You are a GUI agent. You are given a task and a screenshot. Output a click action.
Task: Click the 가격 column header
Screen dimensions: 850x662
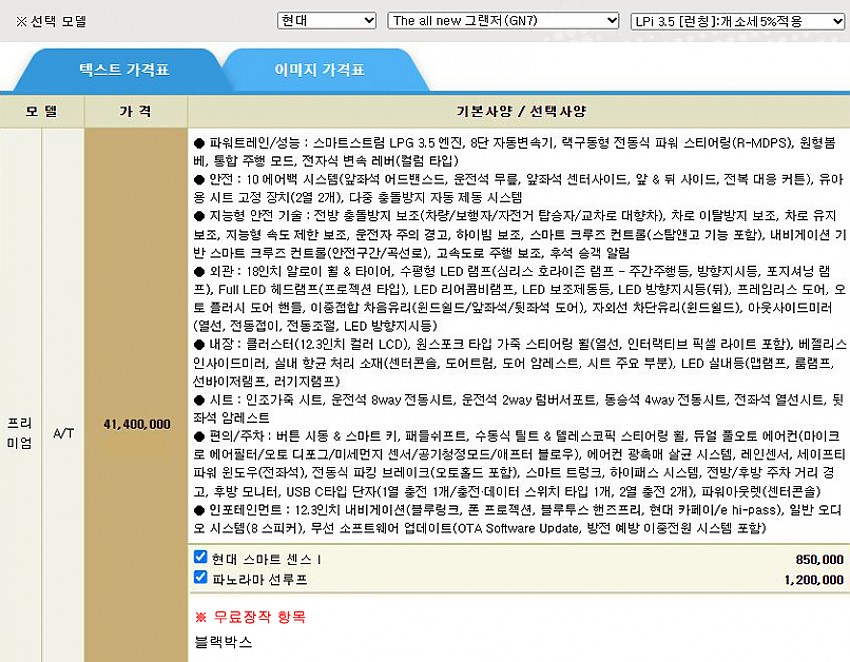coord(135,111)
